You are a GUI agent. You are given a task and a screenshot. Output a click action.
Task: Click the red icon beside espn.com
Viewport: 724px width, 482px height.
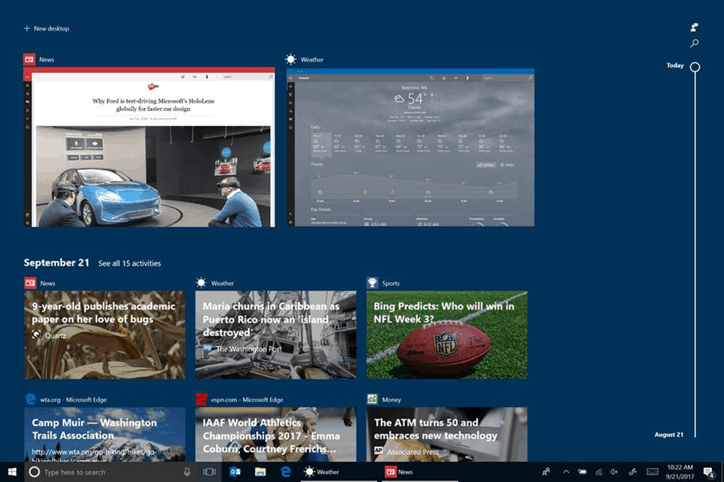point(201,399)
